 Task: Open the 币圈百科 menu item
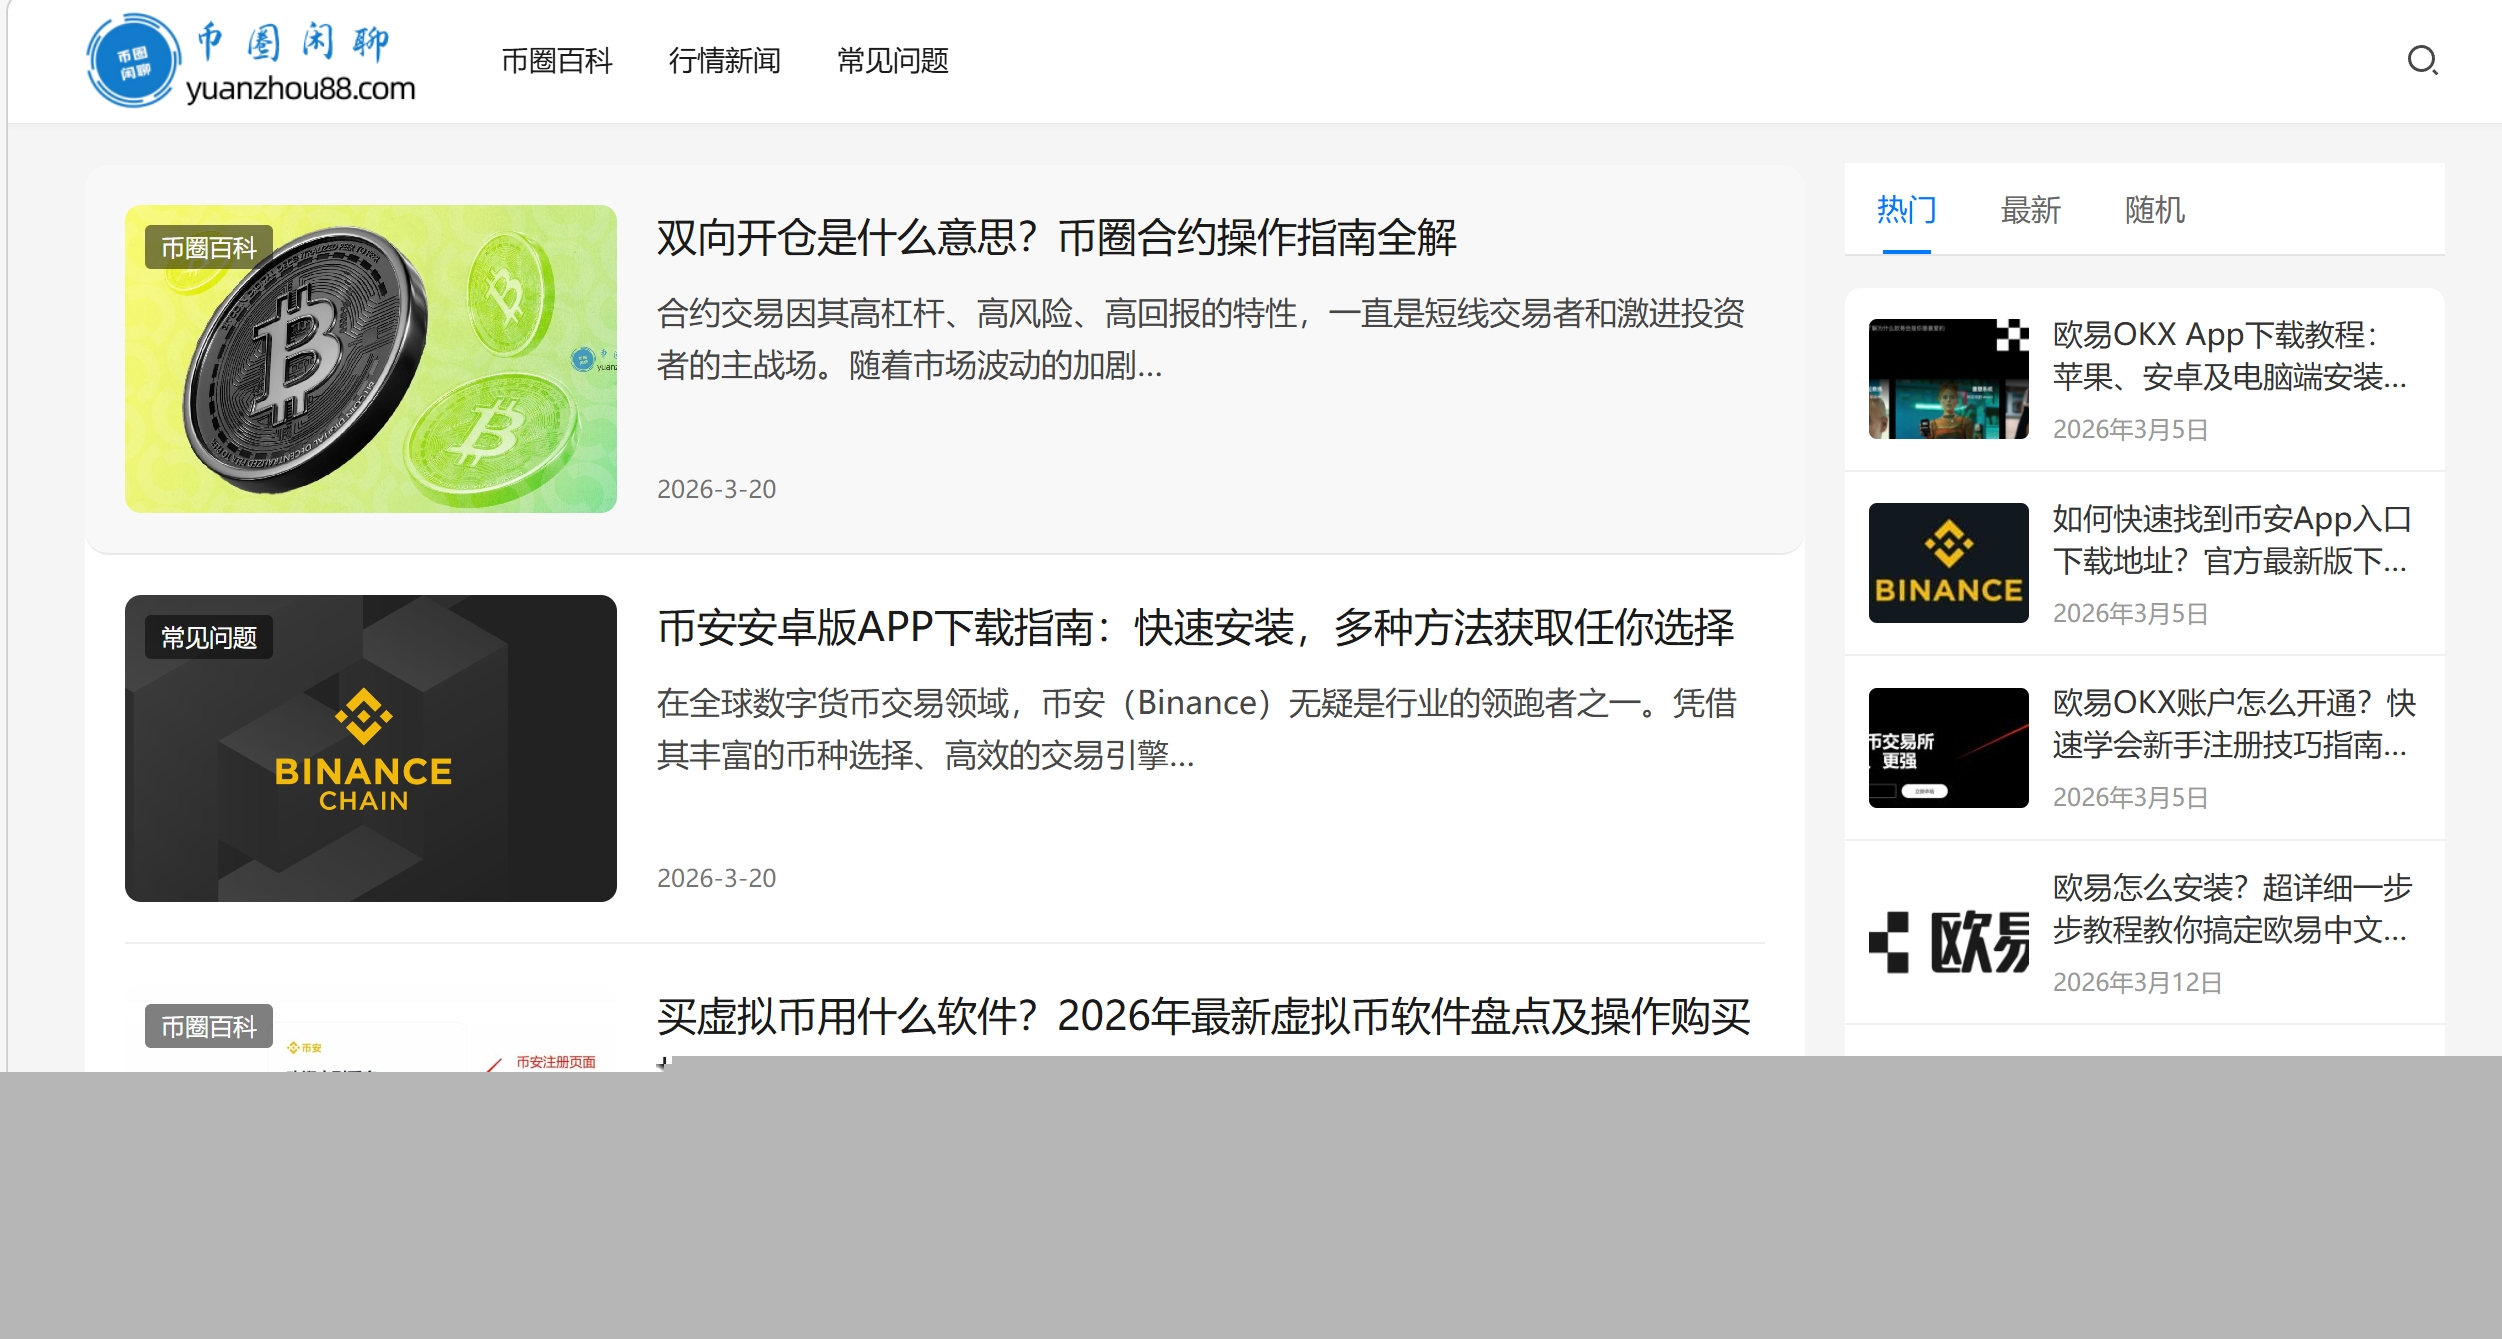(558, 62)
